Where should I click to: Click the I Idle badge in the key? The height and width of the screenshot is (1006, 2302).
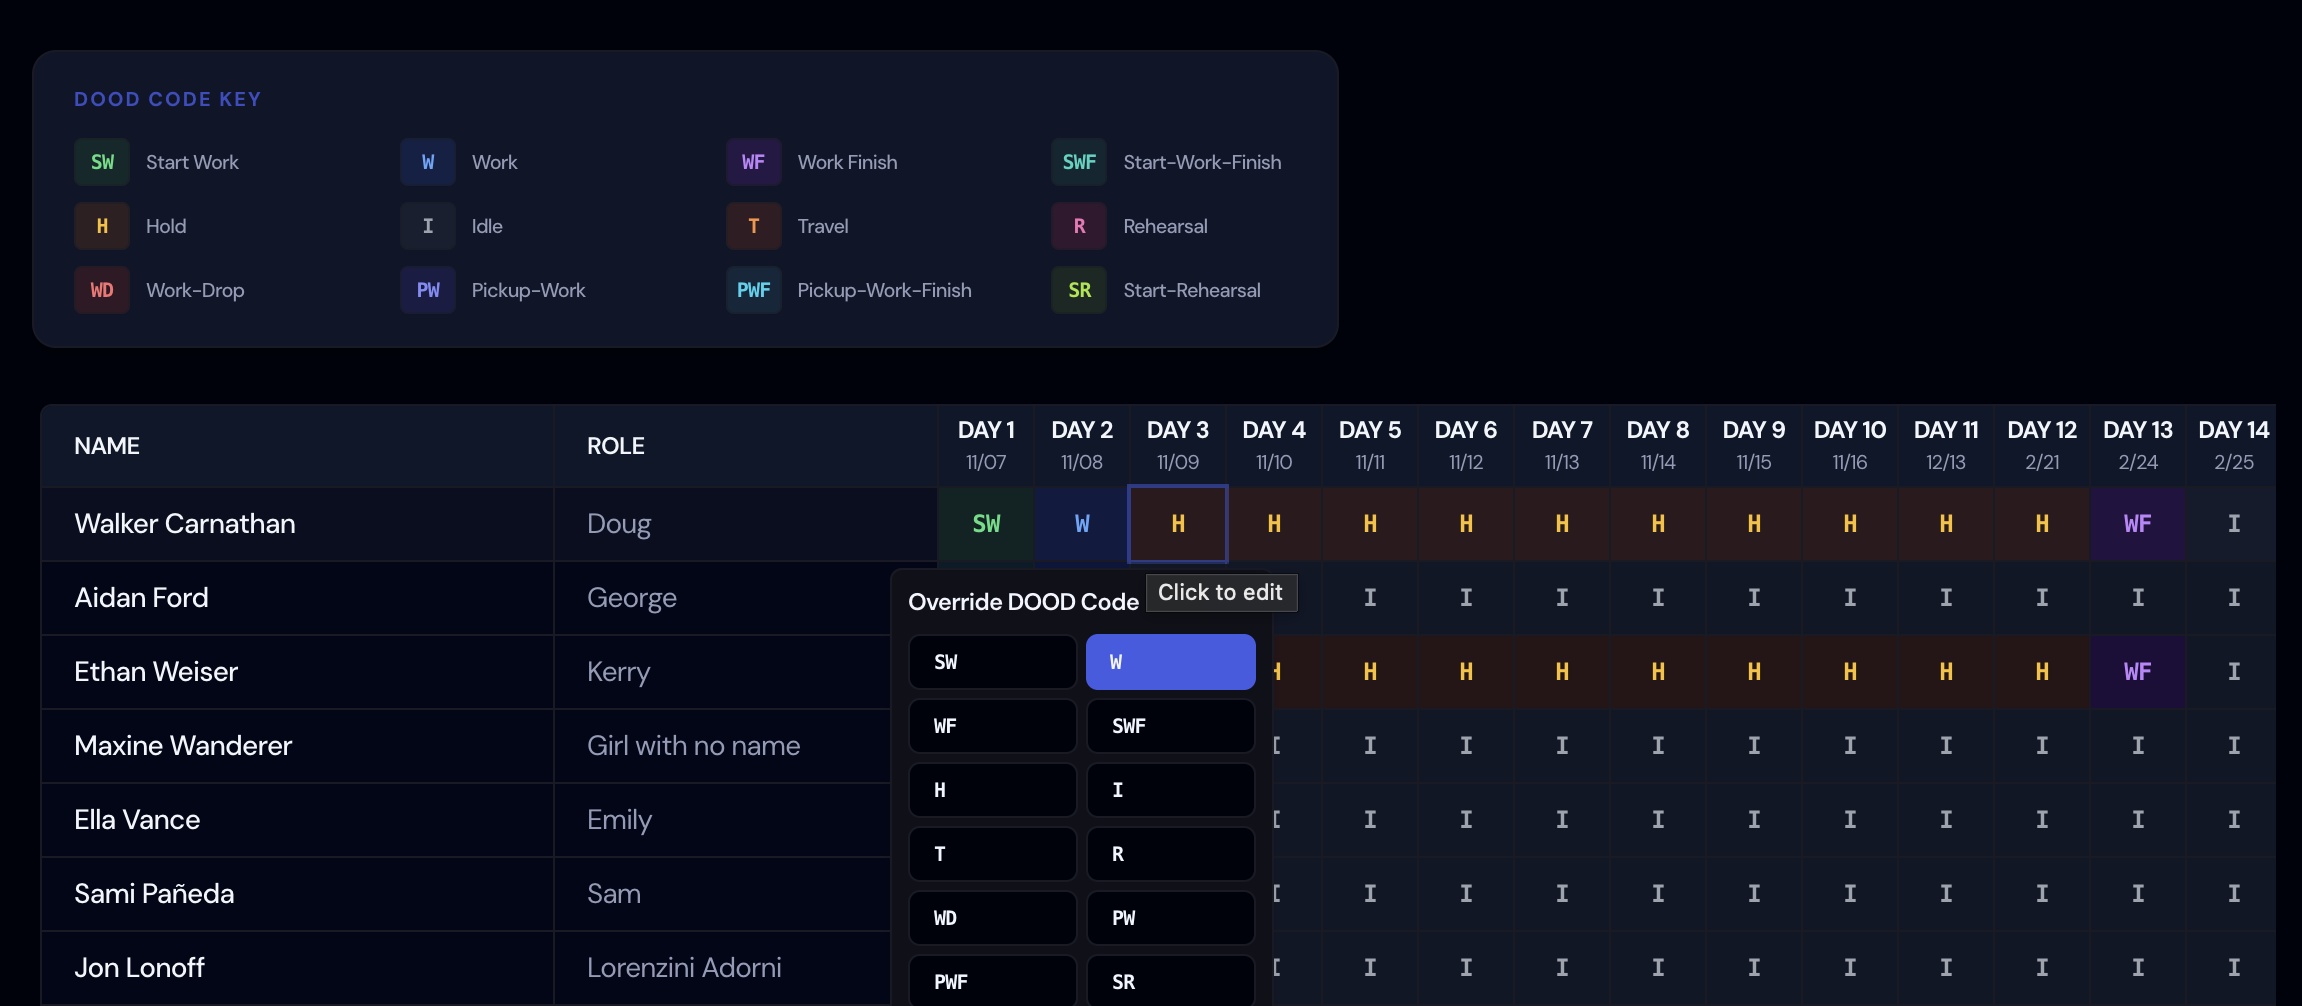point(427,225)
